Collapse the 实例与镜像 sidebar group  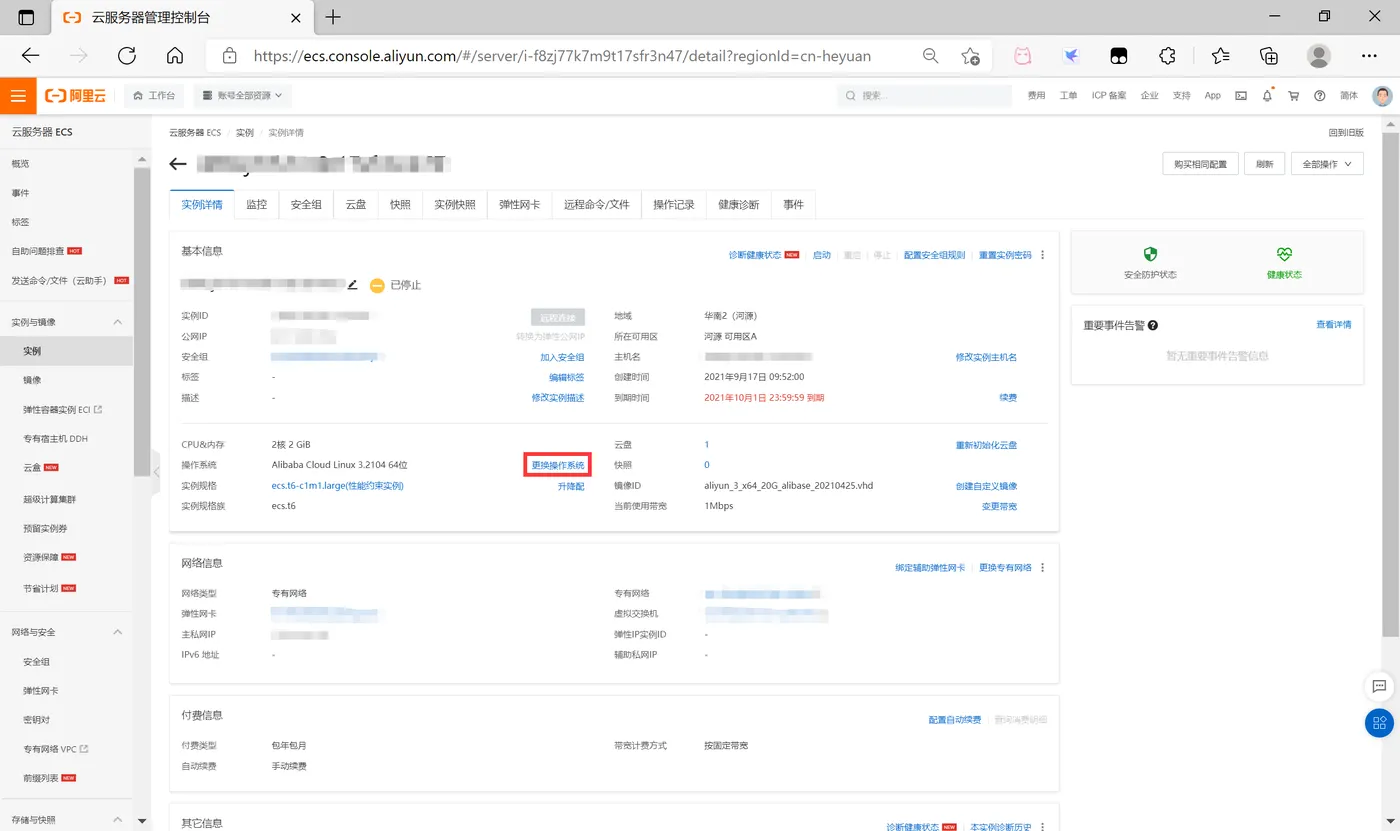117,322
